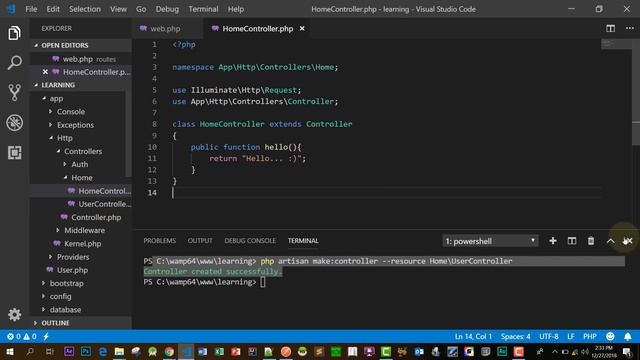This screenshot has height=360, width=640.
Task: Close HomeController.p... in Open Editors list
Action: (x=45, y=72)
